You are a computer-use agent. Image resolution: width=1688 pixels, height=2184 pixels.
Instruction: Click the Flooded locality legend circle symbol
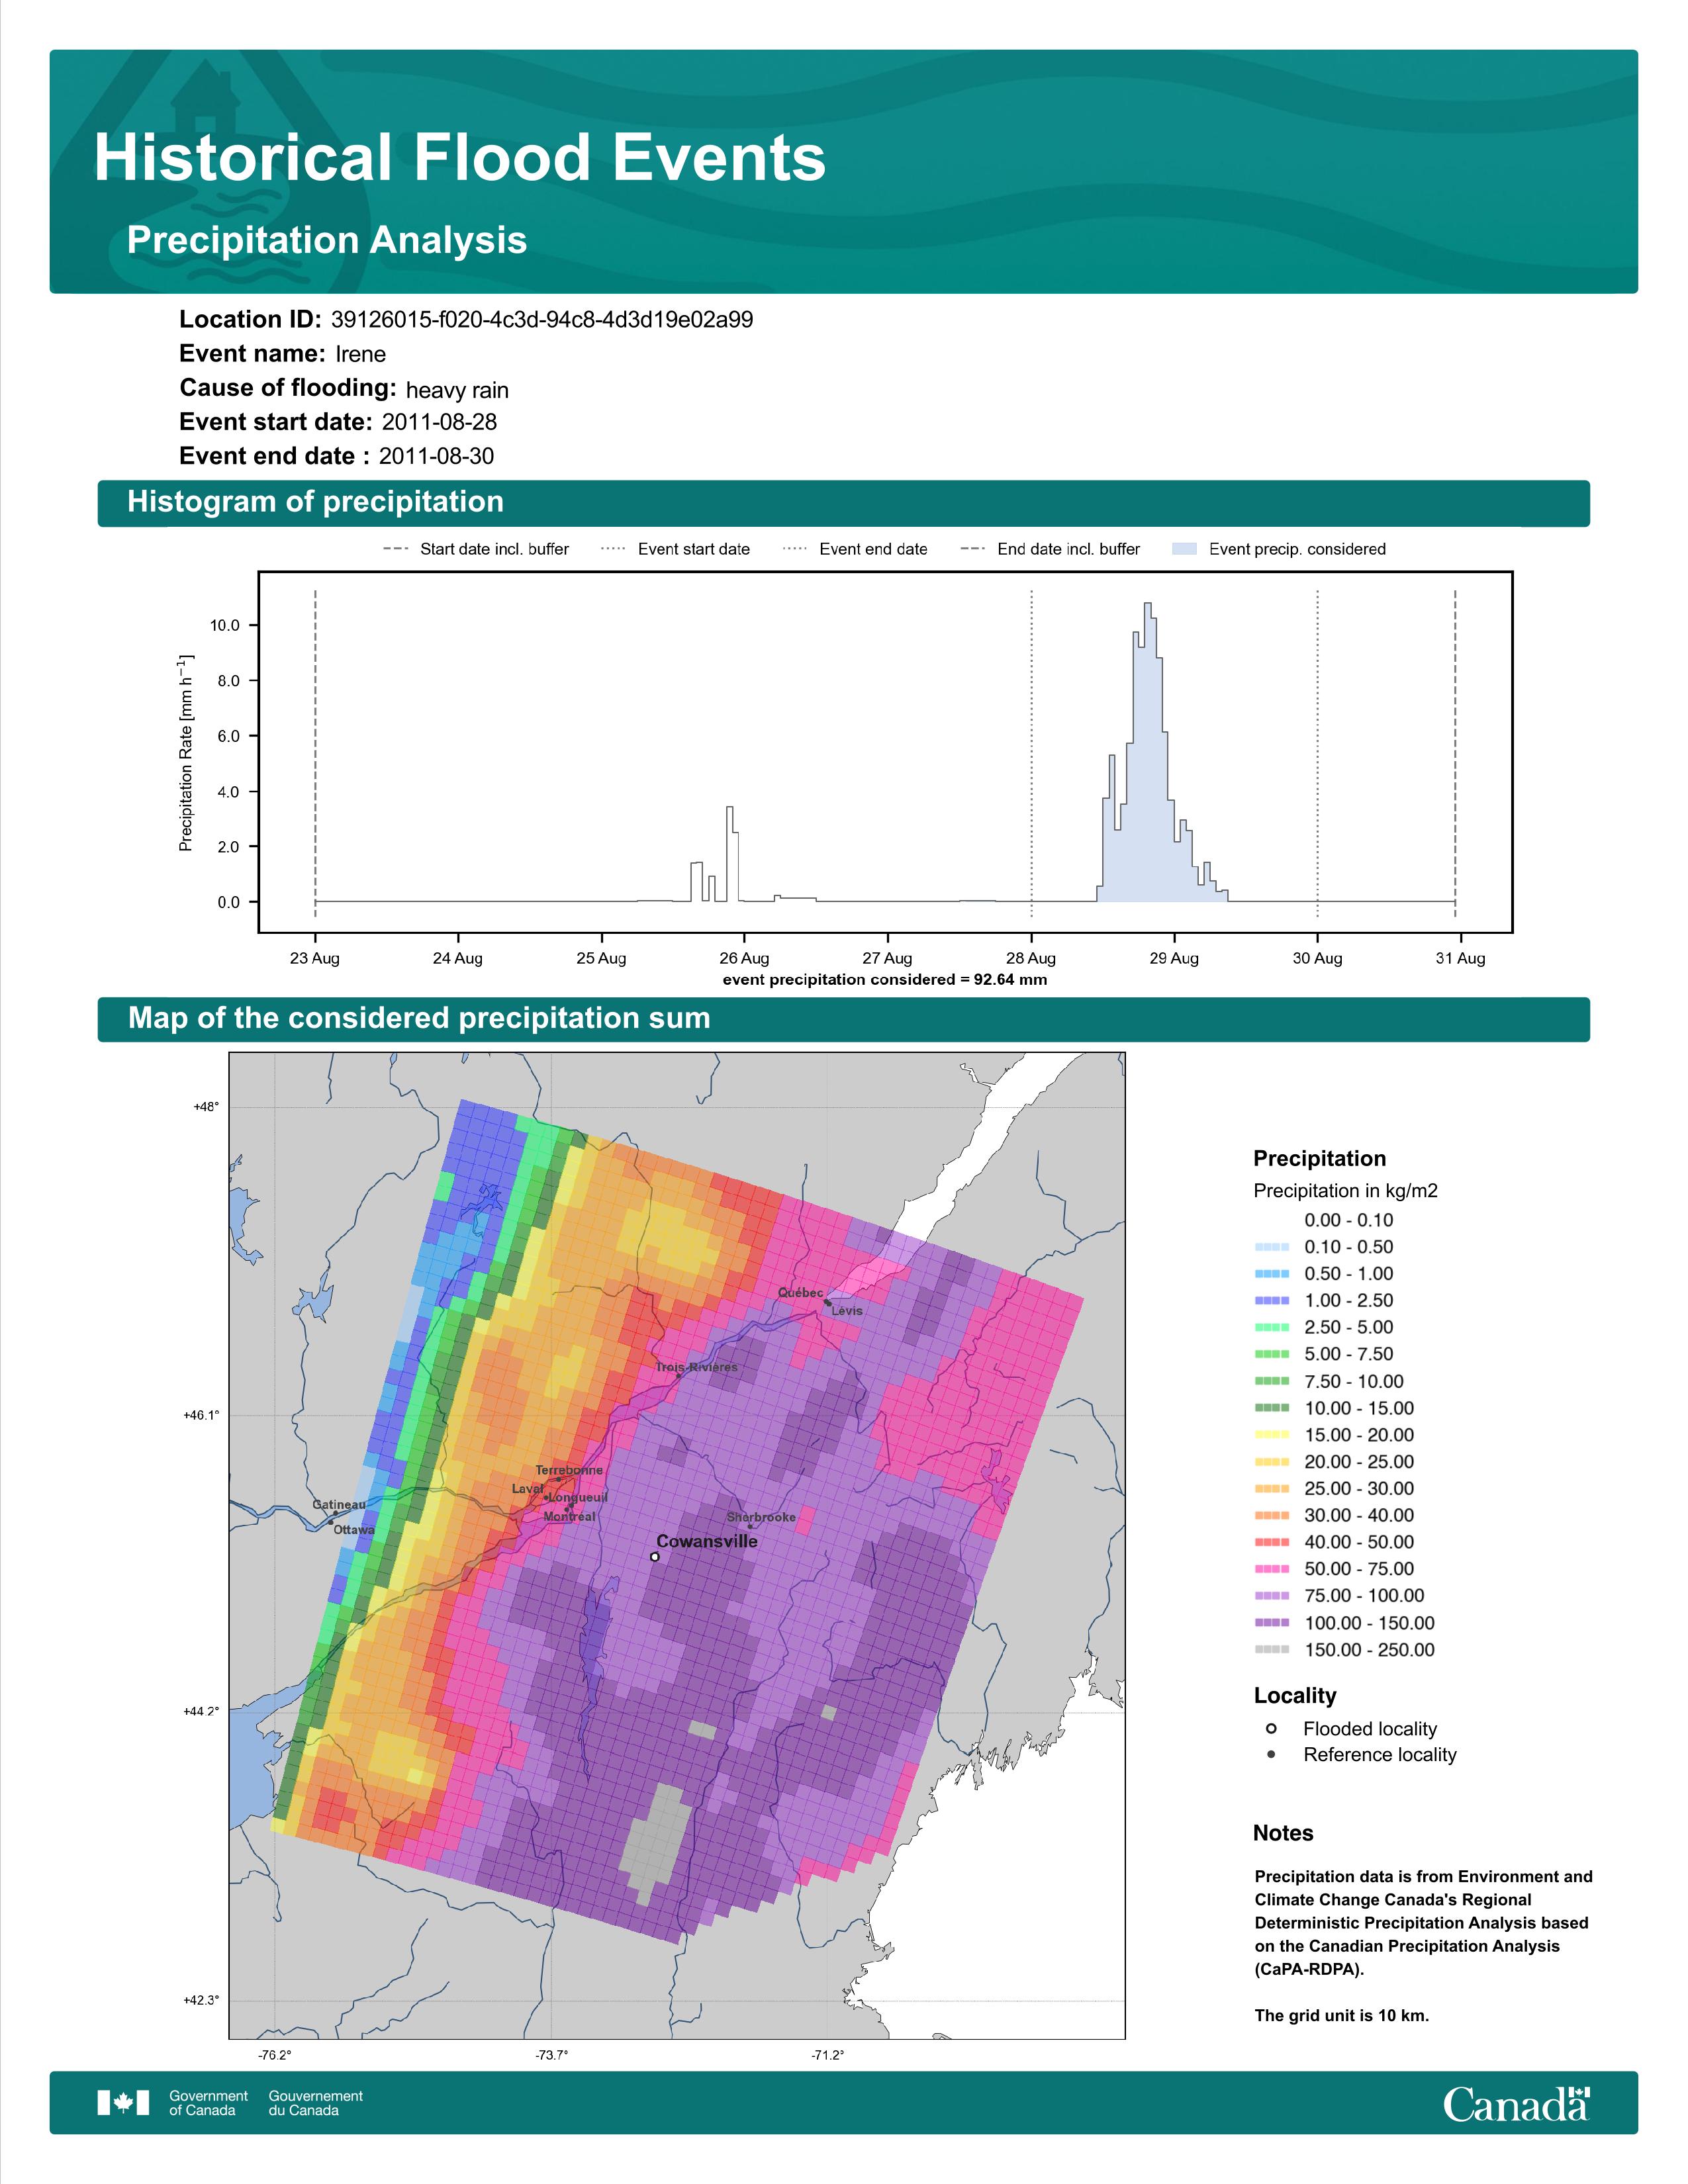coord(1271,1728)
